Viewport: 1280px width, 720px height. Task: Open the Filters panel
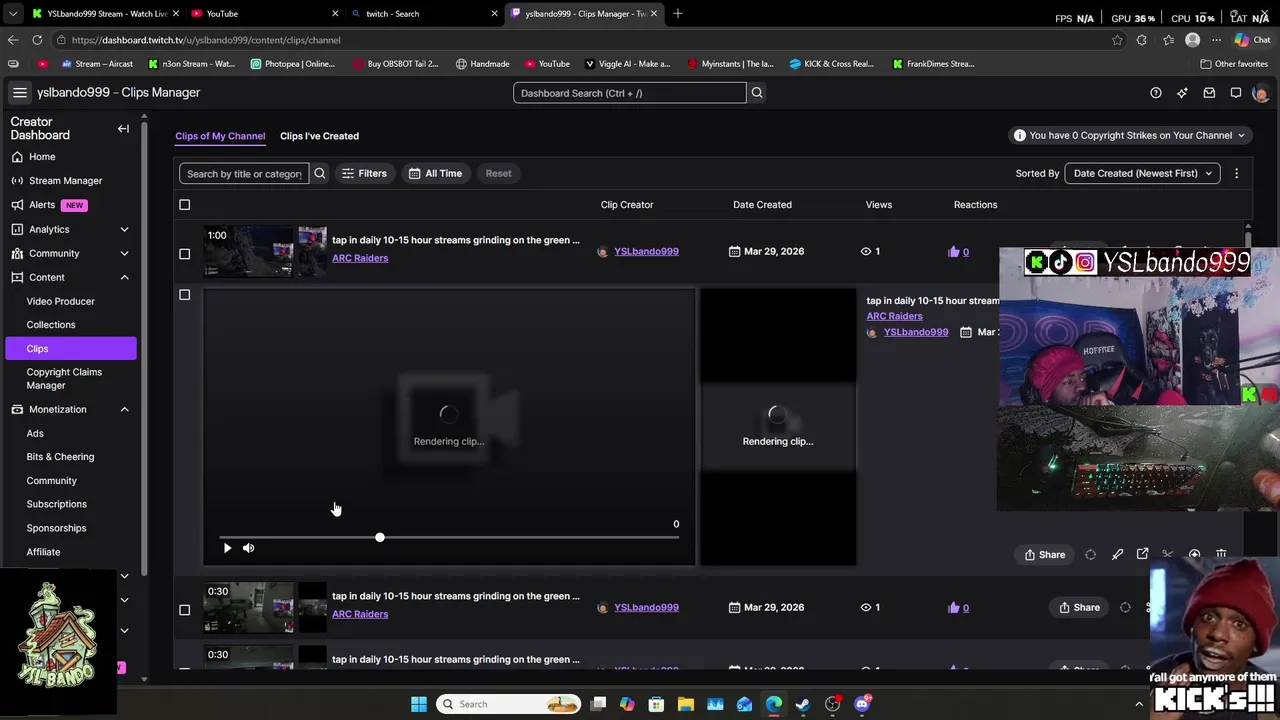coord(364,173)
